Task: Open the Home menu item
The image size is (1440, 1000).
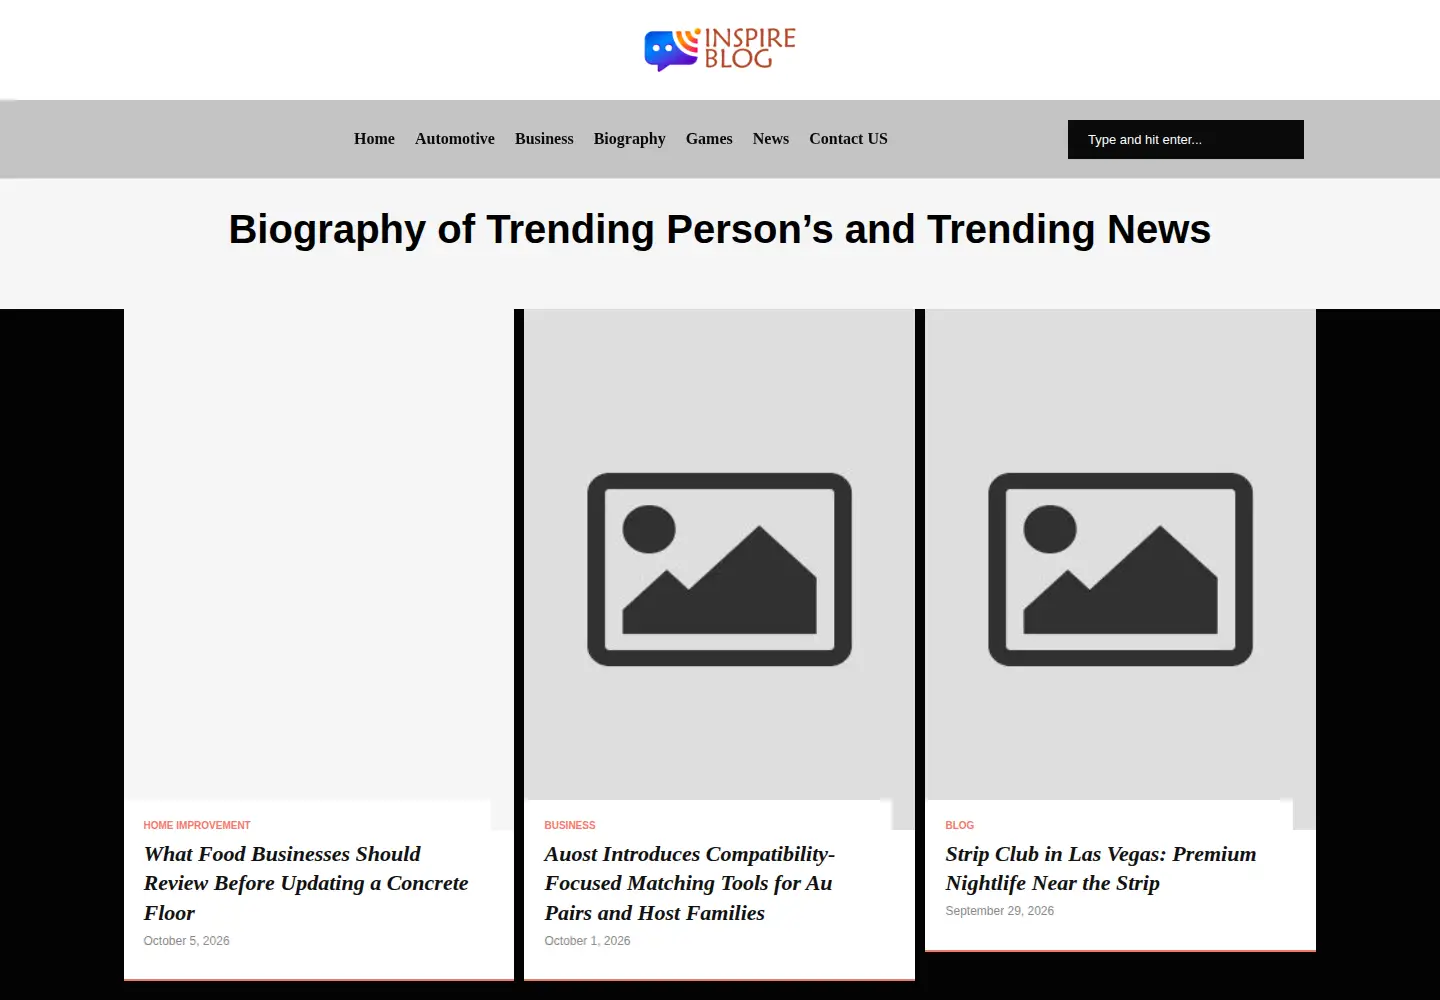Action: pyautogui.click(x=374, y=139)
